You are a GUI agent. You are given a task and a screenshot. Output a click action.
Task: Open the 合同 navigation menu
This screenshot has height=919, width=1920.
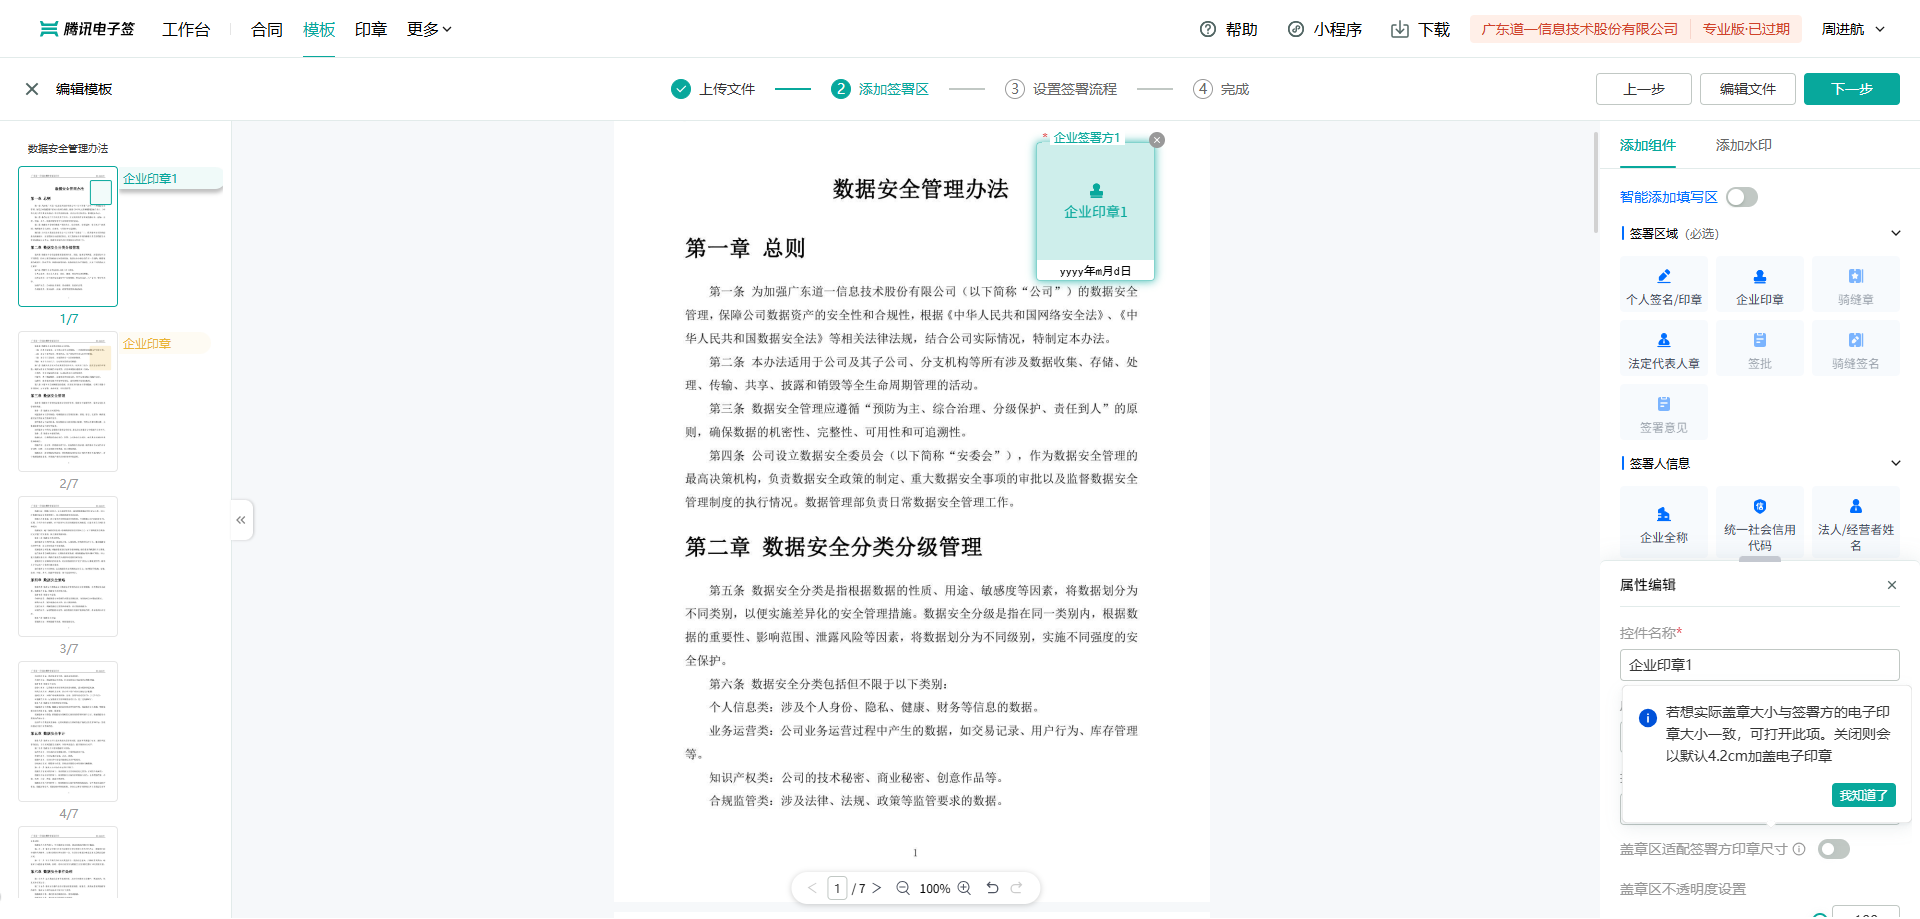pyautogui.click(x=267, y=30)
